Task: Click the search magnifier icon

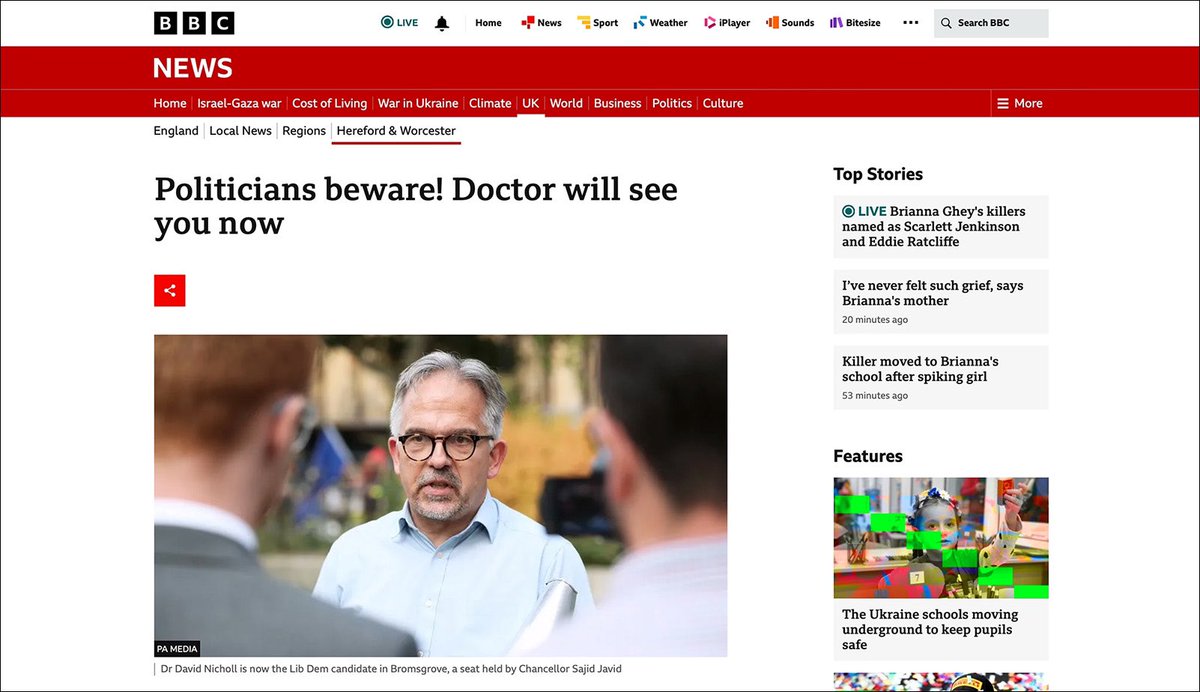Action: [946, 23]
